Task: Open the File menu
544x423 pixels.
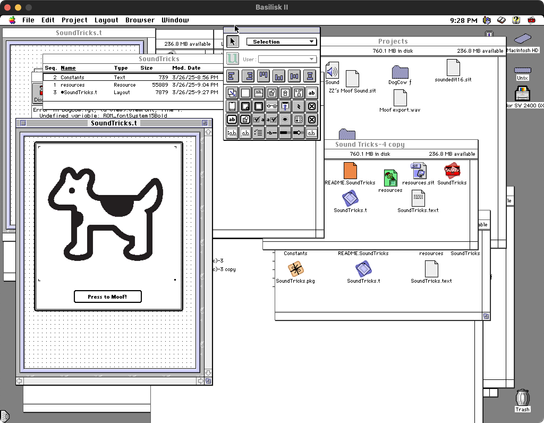Action: click(28, 20)
